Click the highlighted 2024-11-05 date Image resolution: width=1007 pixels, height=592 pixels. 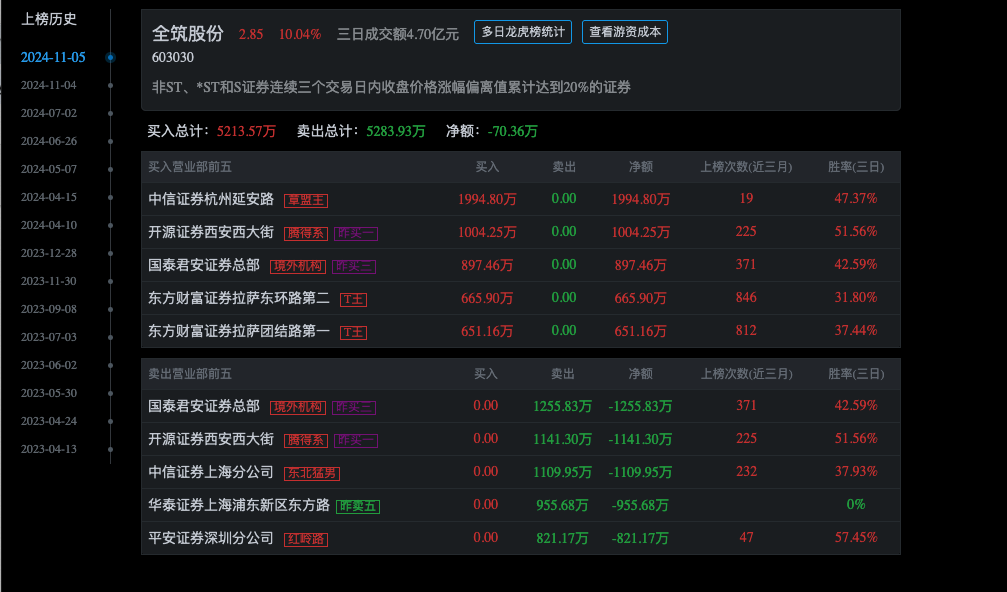coord(53,57)
